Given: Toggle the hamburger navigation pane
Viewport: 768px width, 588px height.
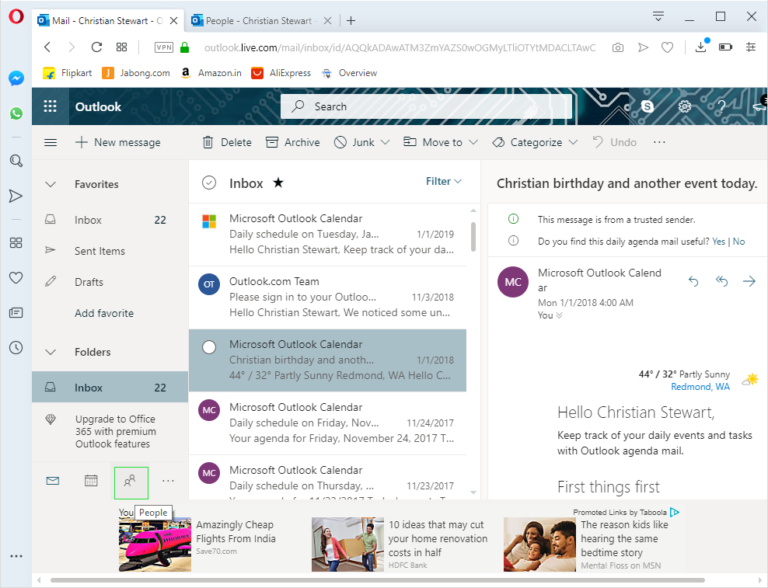Looking at the screenshot, I should pos(51,142).
